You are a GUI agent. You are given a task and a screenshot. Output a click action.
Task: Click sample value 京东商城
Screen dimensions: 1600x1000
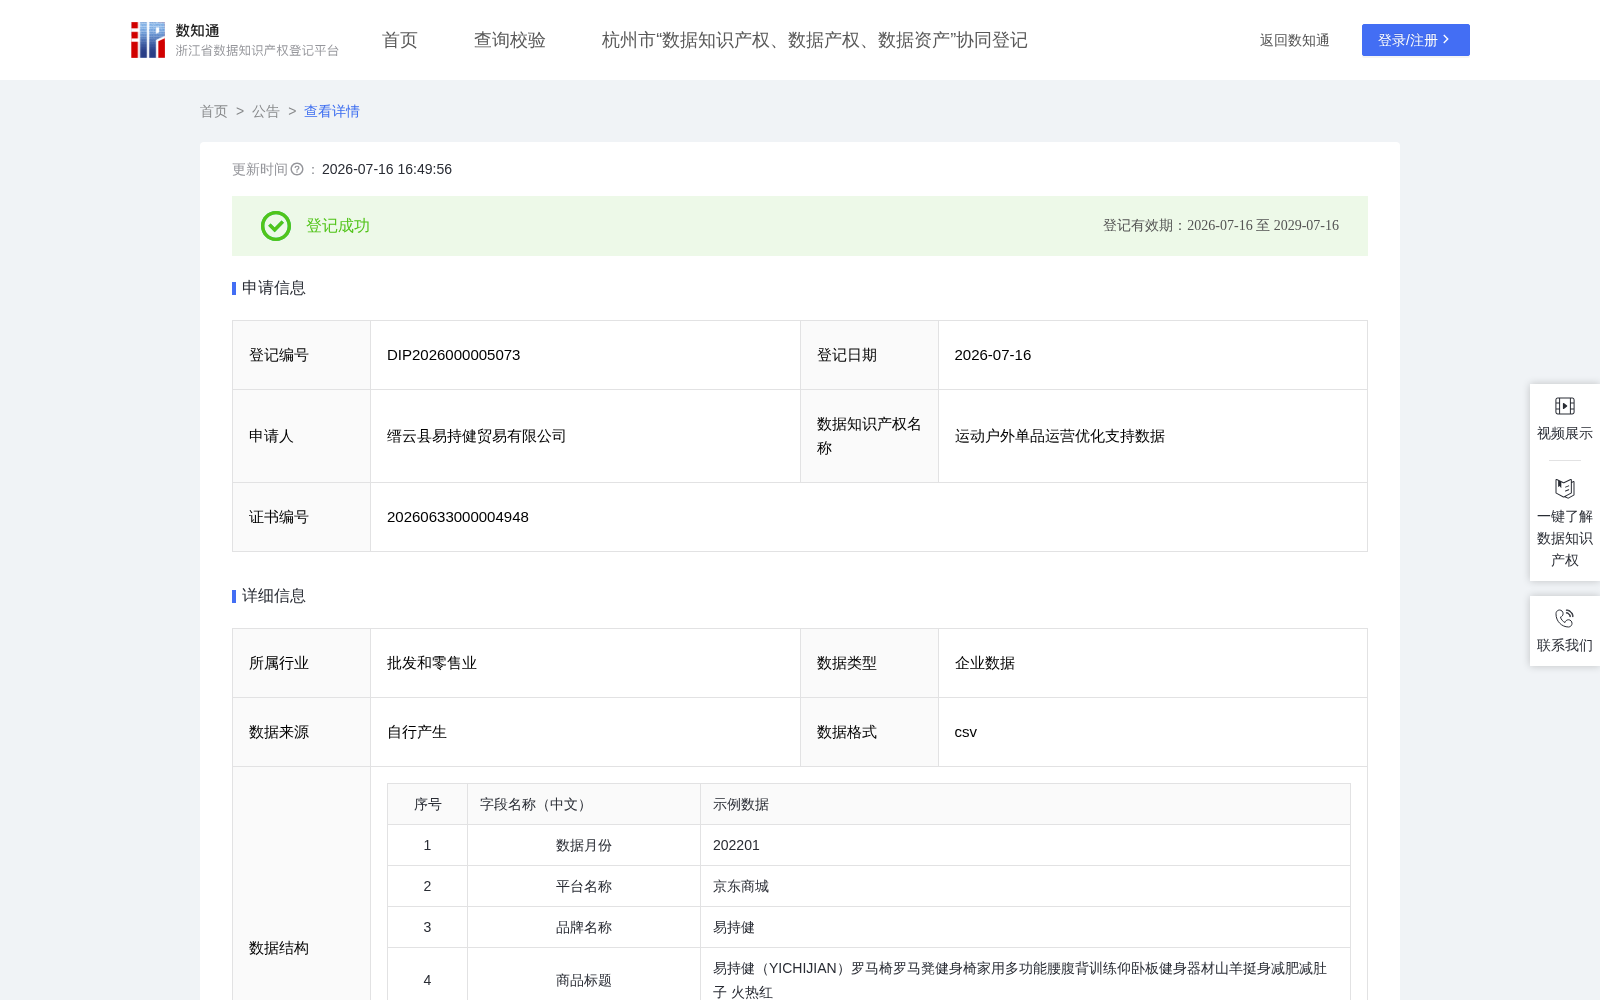[x=741, y=886]
